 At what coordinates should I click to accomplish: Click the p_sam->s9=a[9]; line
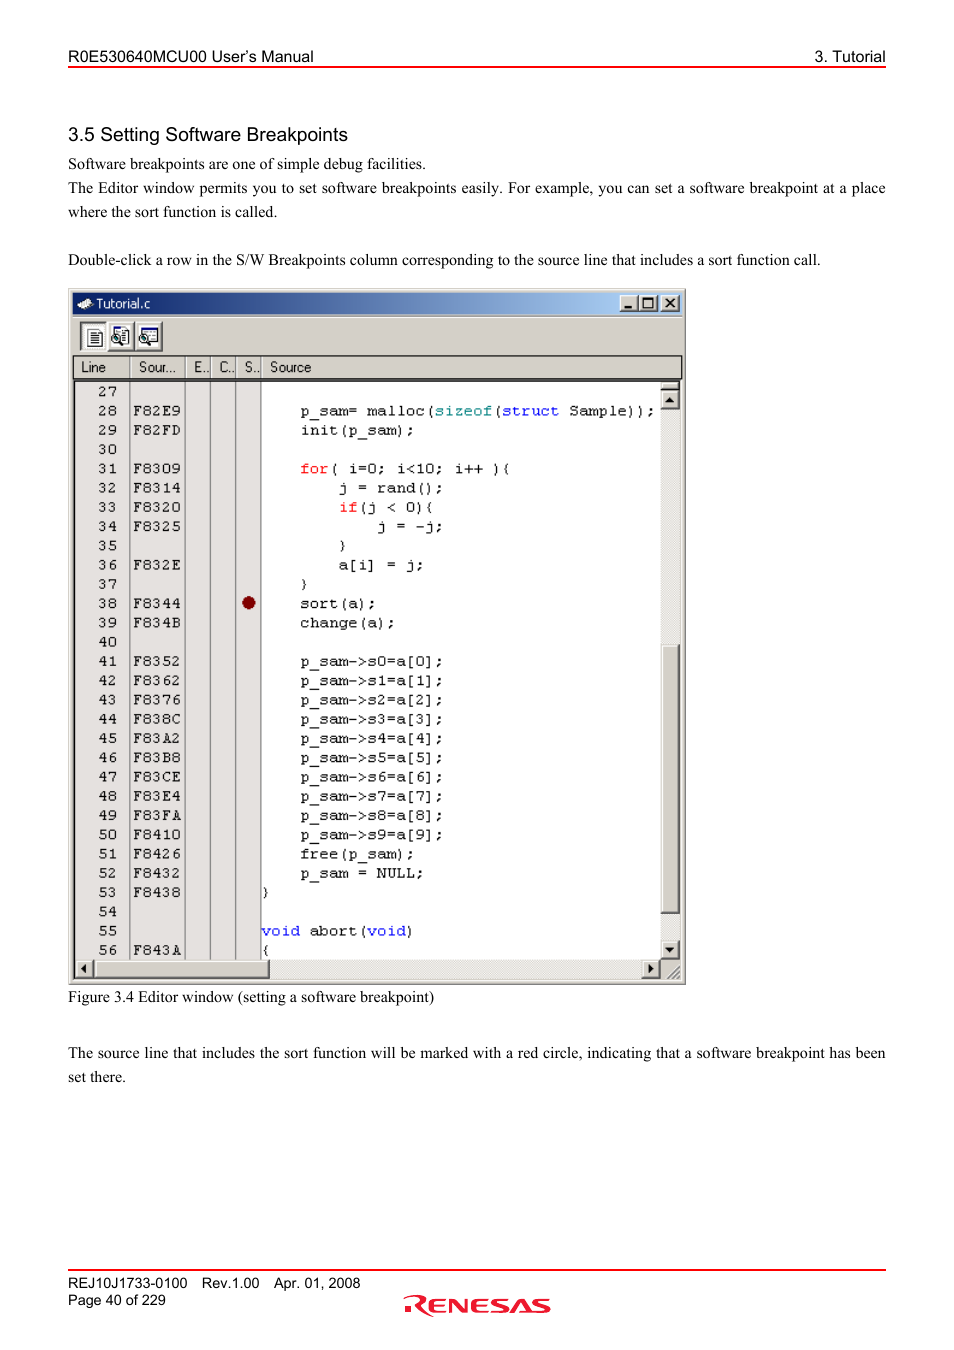click(371, 835)
